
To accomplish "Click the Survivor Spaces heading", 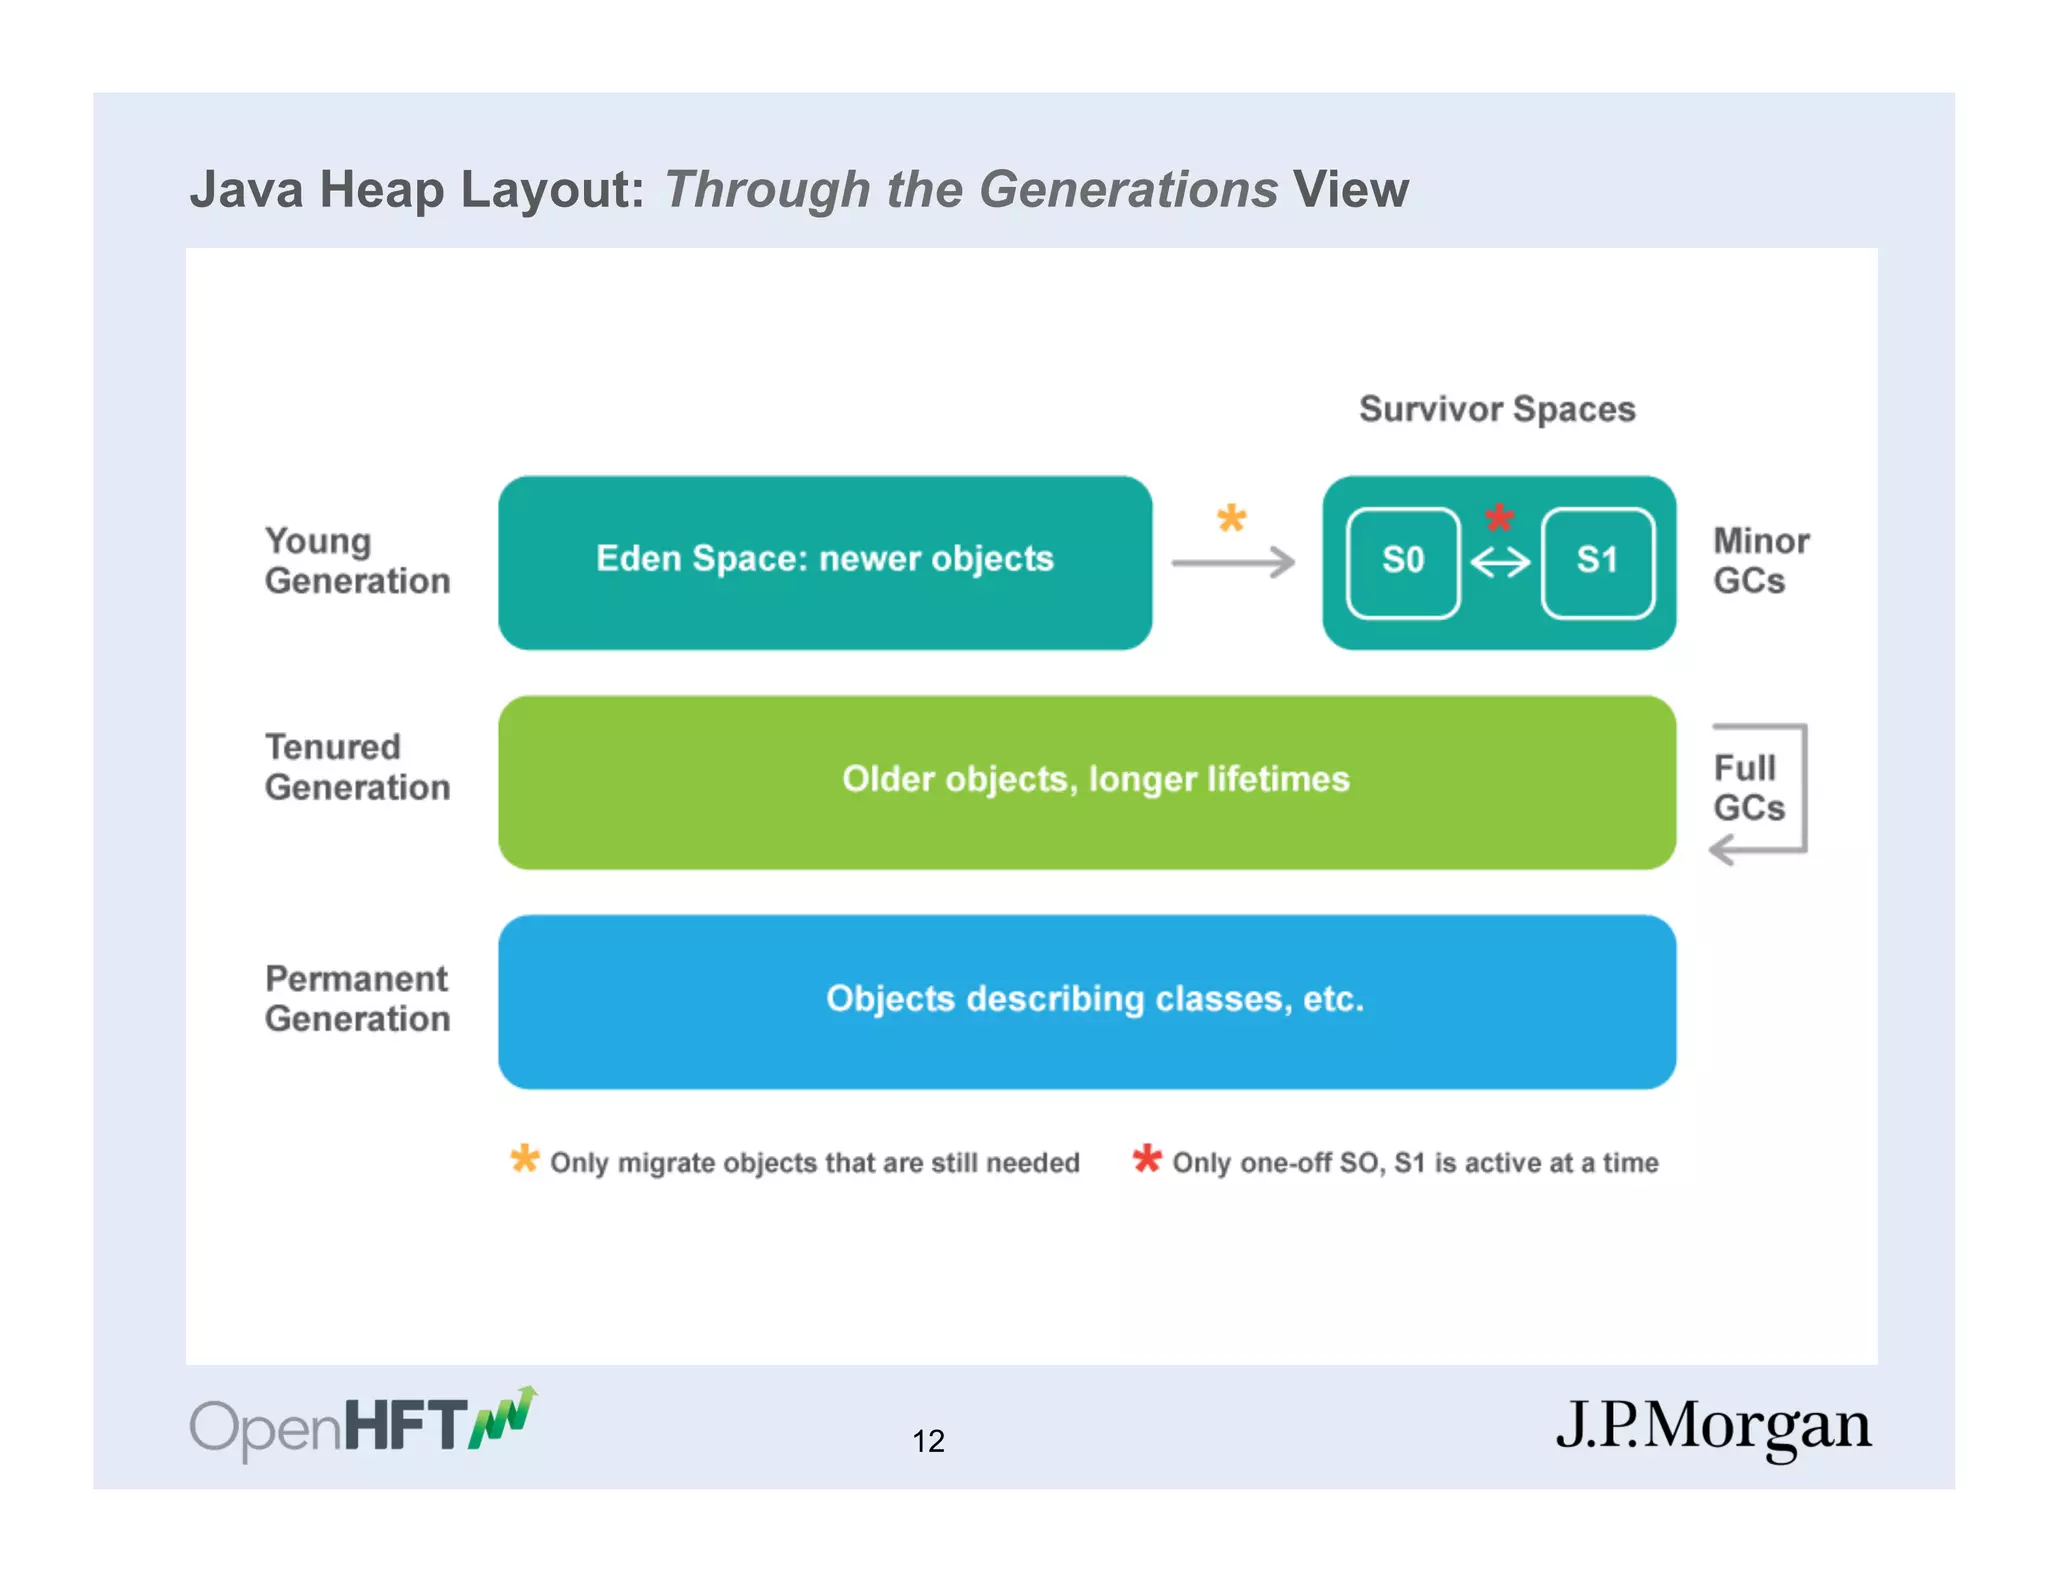I will pos(1497,409).
